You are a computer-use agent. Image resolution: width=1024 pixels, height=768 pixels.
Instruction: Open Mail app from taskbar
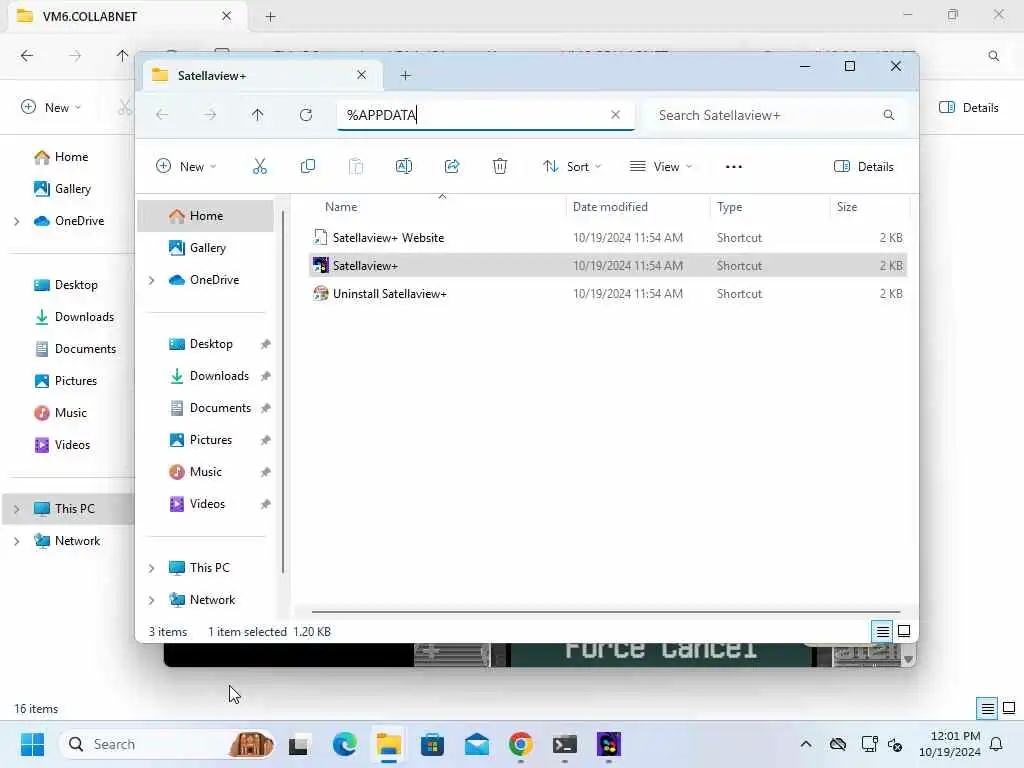click(477, 744)
